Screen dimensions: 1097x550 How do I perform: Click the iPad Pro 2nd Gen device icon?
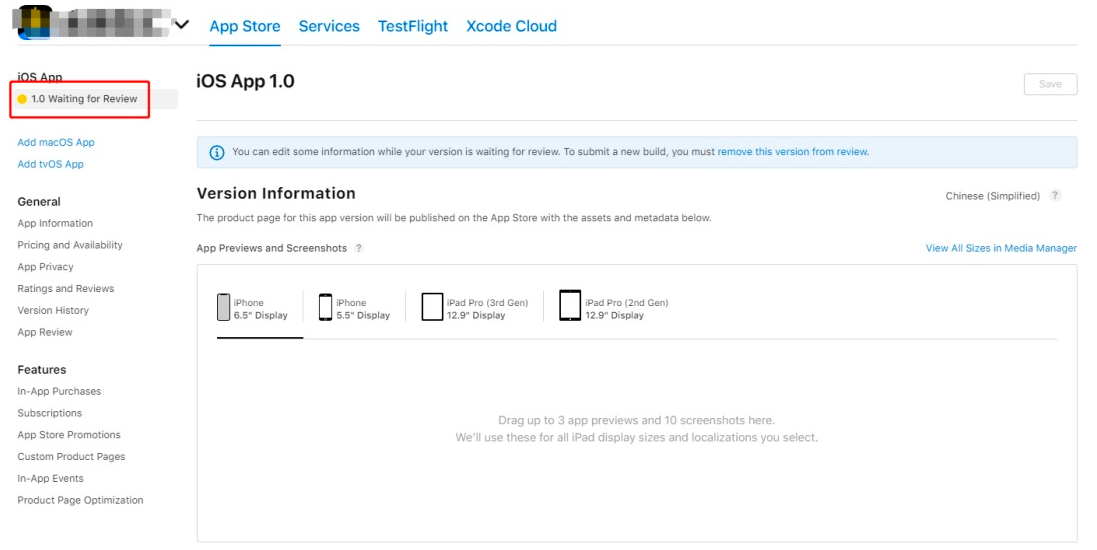(x=570, y=306)
